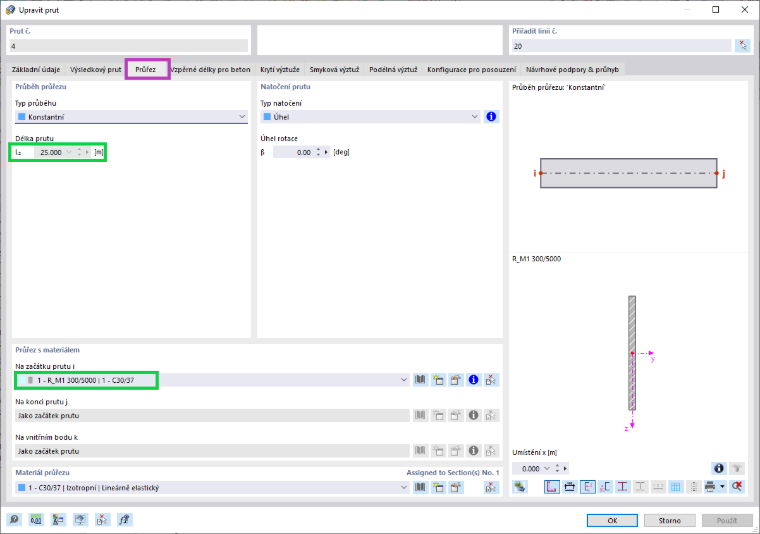Image resolution: width=760 pixels, height=534 pixels.
Task: Toggle section axes C-shape icon in preview toolbar
Action: click(x=605, y=487)
